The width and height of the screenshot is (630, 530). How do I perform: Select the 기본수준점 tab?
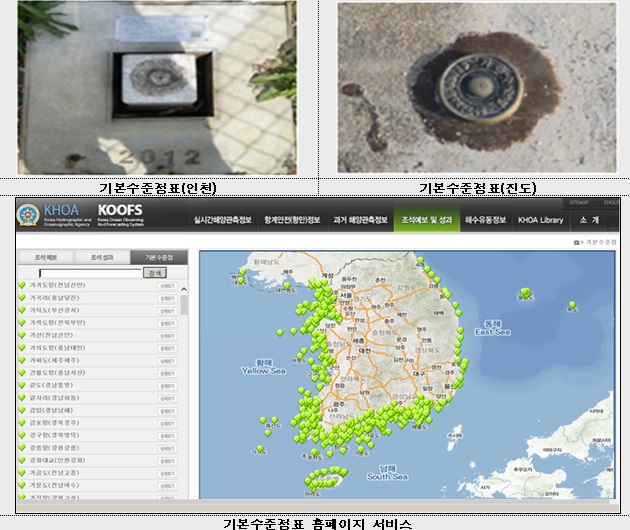pos(159,257)
